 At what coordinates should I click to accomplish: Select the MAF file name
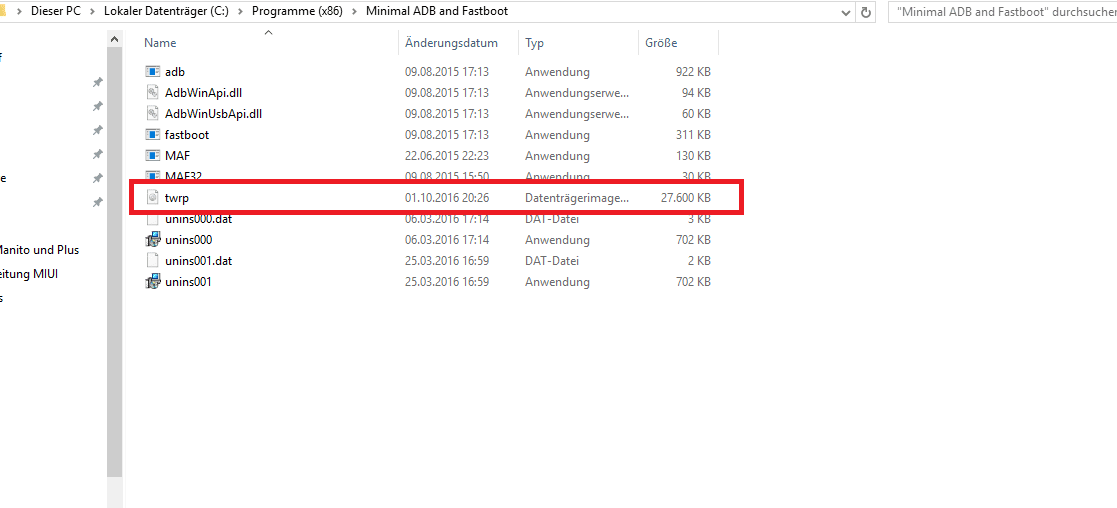click(177, 155)
